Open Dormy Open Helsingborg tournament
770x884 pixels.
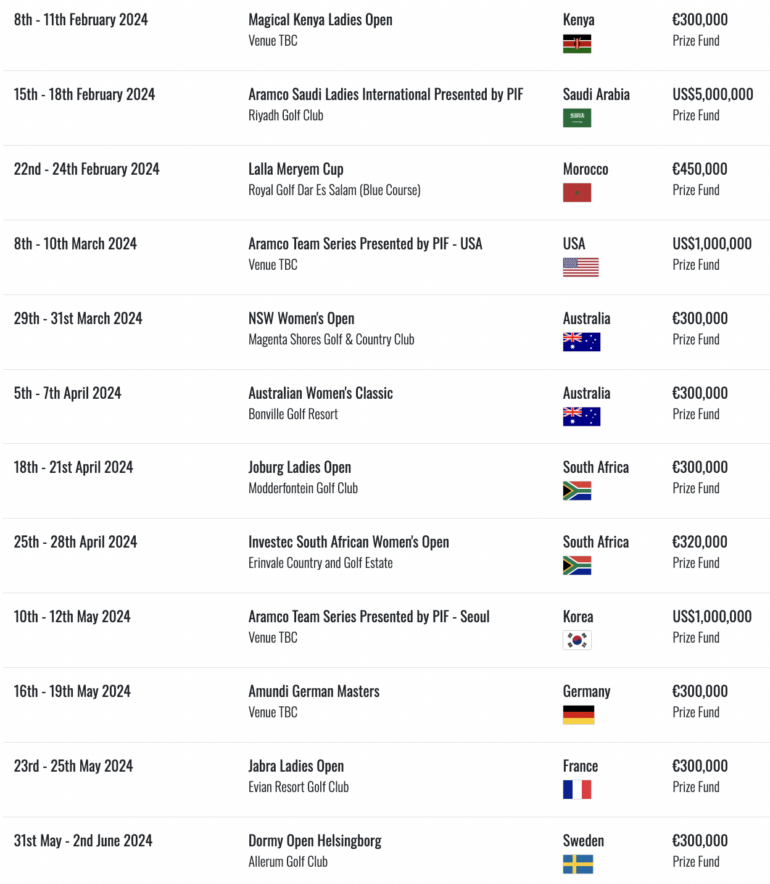315,841
